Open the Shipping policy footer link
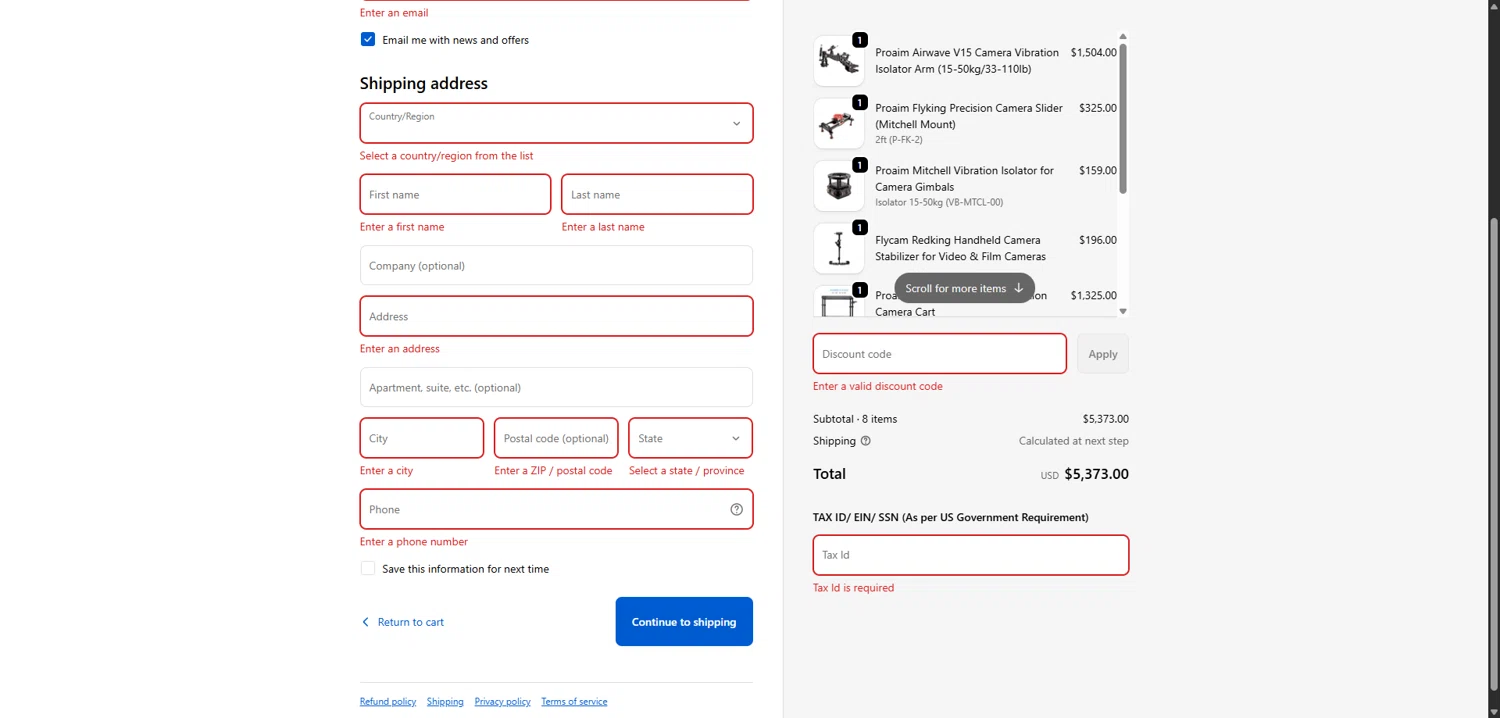Image resolution: width=1500 pixels, height=718 pixels. (445, 702)
